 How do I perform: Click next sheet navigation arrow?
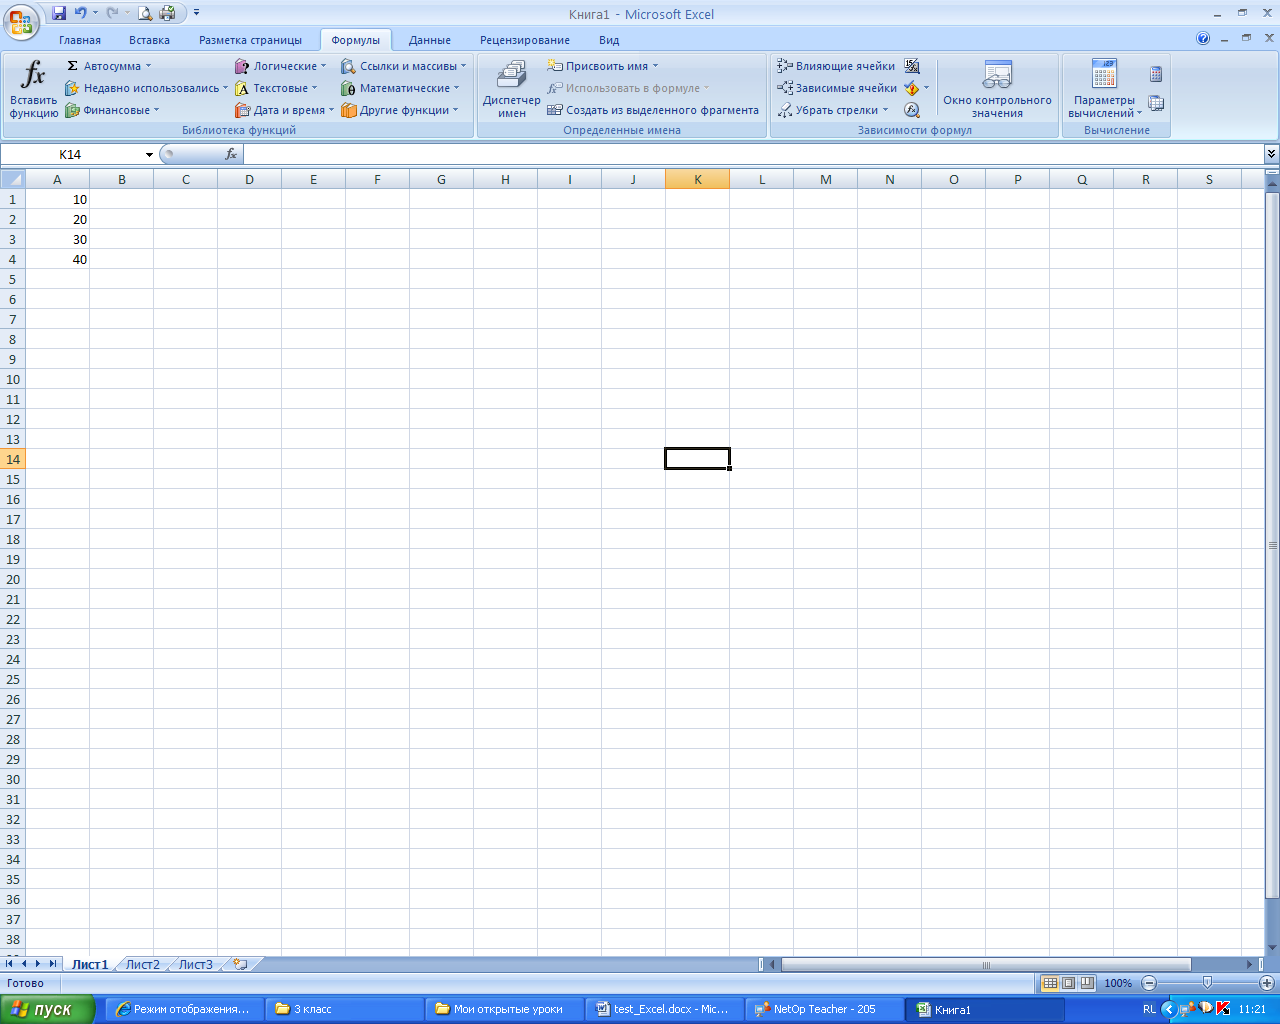pyautogui.click(x=38, y=964)
